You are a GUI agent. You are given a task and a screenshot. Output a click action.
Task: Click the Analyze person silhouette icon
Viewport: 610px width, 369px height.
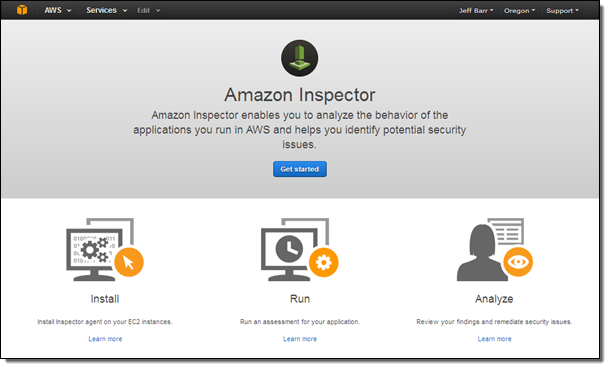pos(482,253)
